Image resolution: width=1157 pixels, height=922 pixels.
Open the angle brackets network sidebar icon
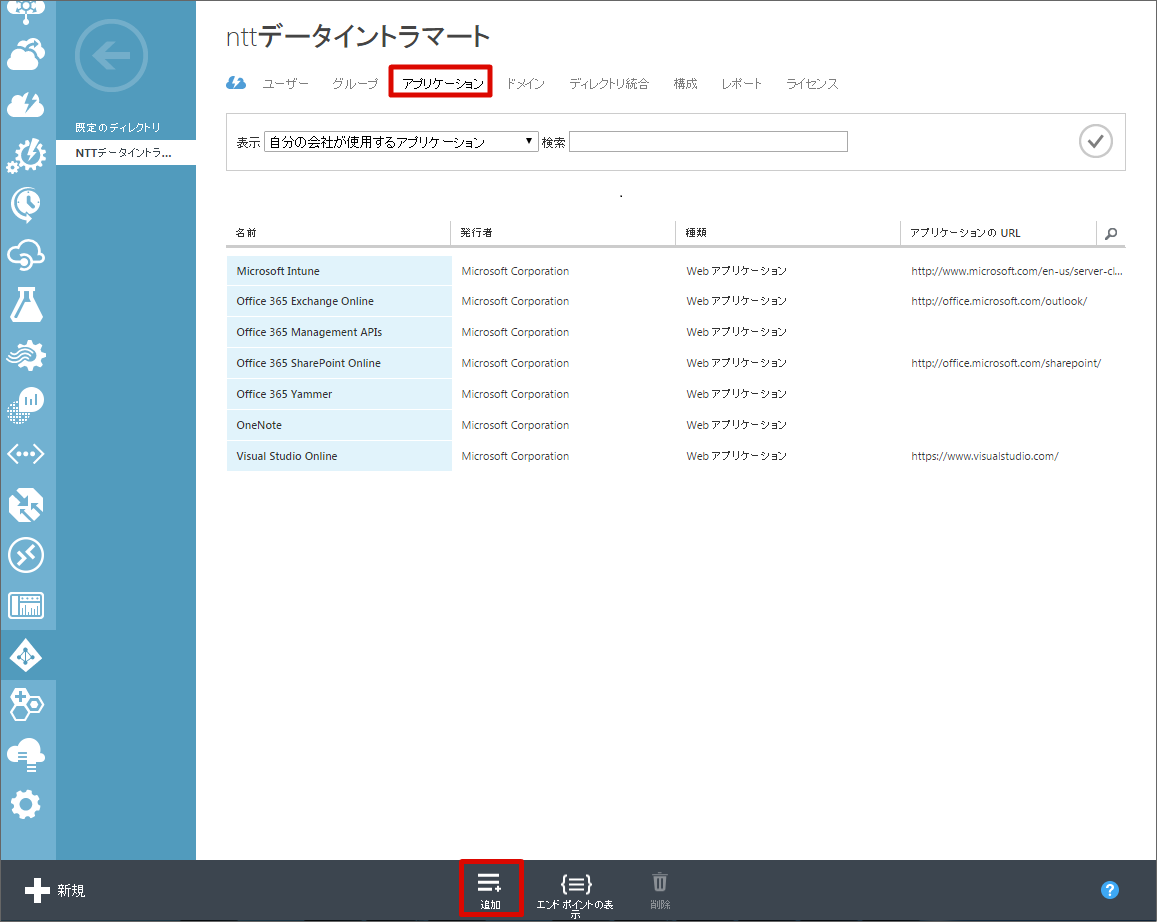[26, 454]
